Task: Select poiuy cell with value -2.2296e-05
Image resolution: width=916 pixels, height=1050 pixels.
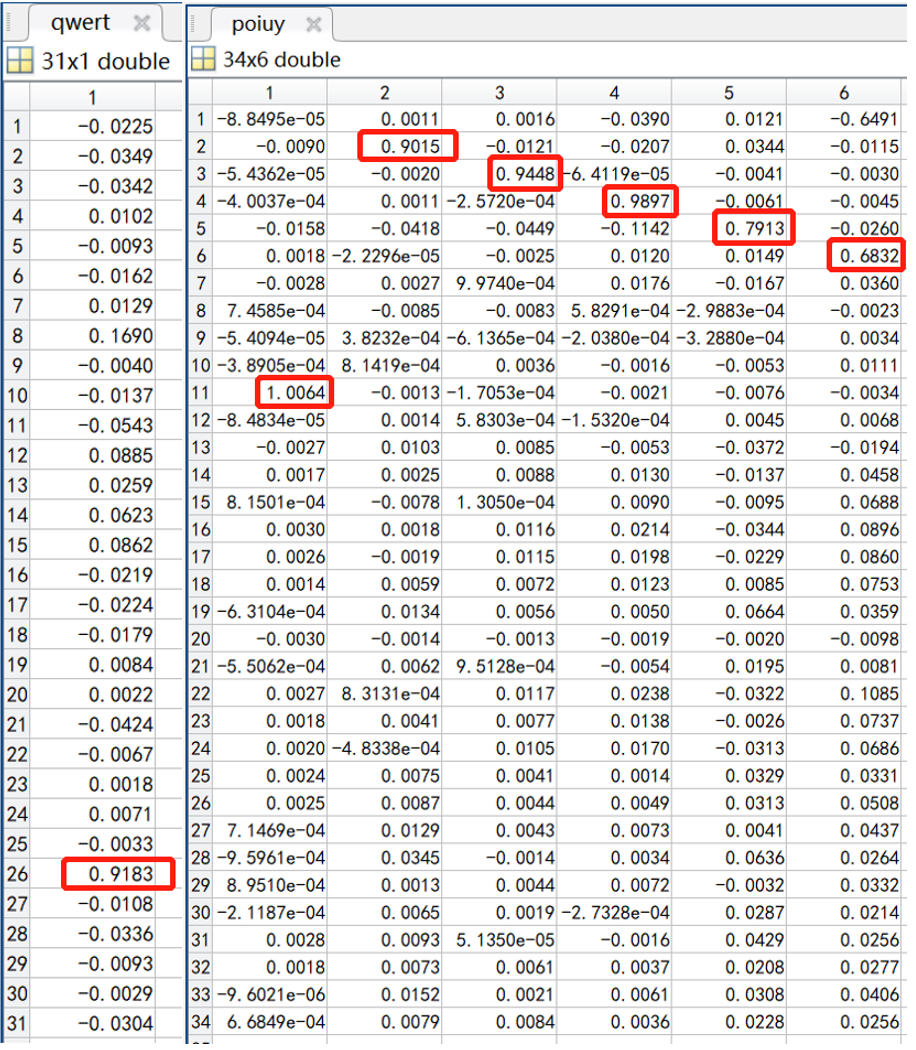Action: (384, 256)
